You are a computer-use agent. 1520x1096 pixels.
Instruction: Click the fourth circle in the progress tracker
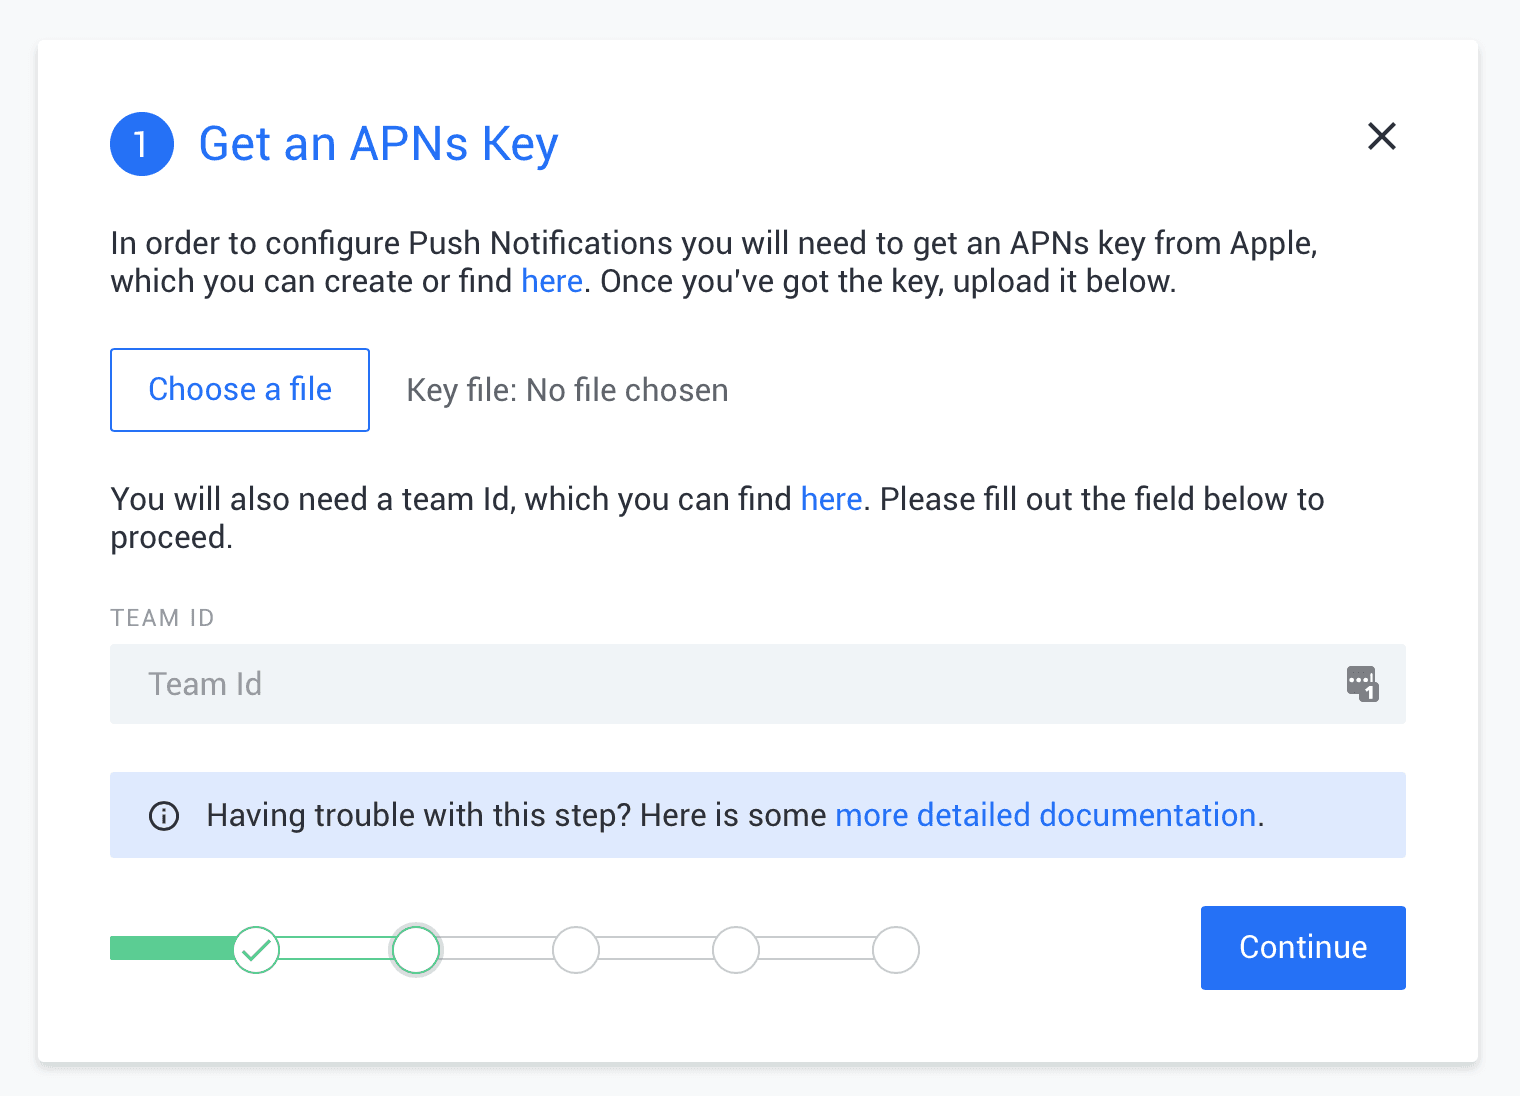coord(736,949)
